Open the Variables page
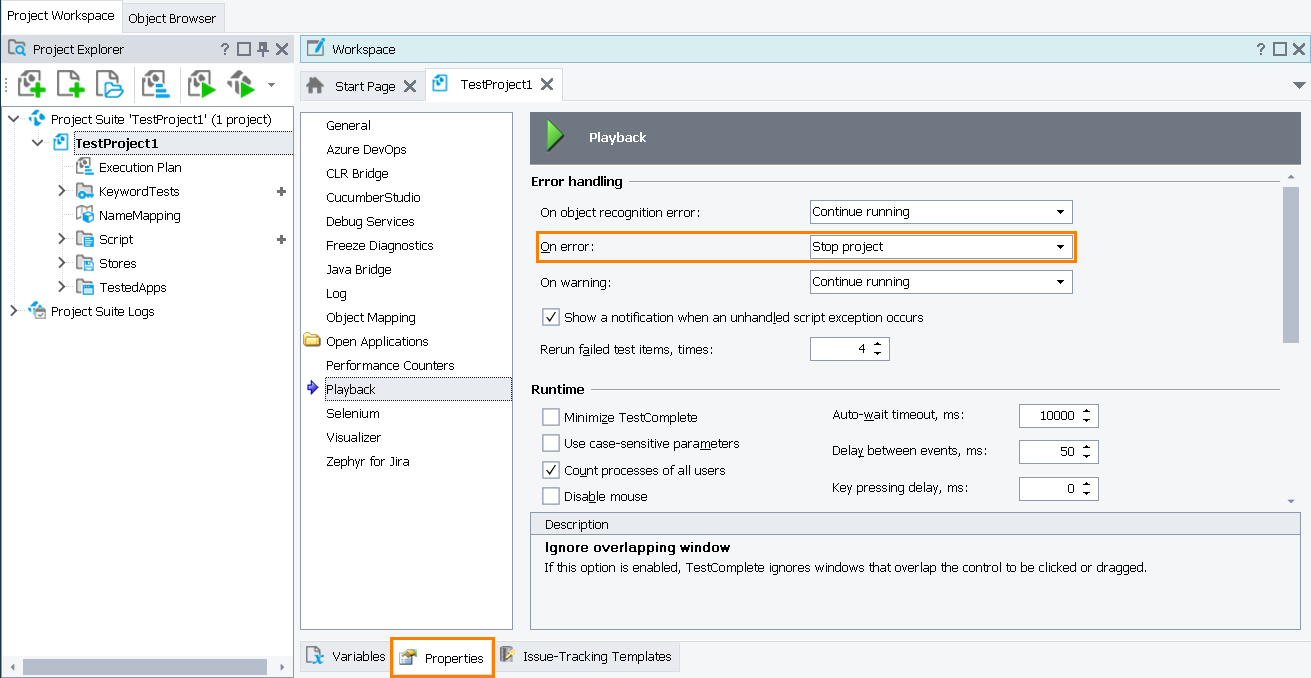 pos(347,657)
